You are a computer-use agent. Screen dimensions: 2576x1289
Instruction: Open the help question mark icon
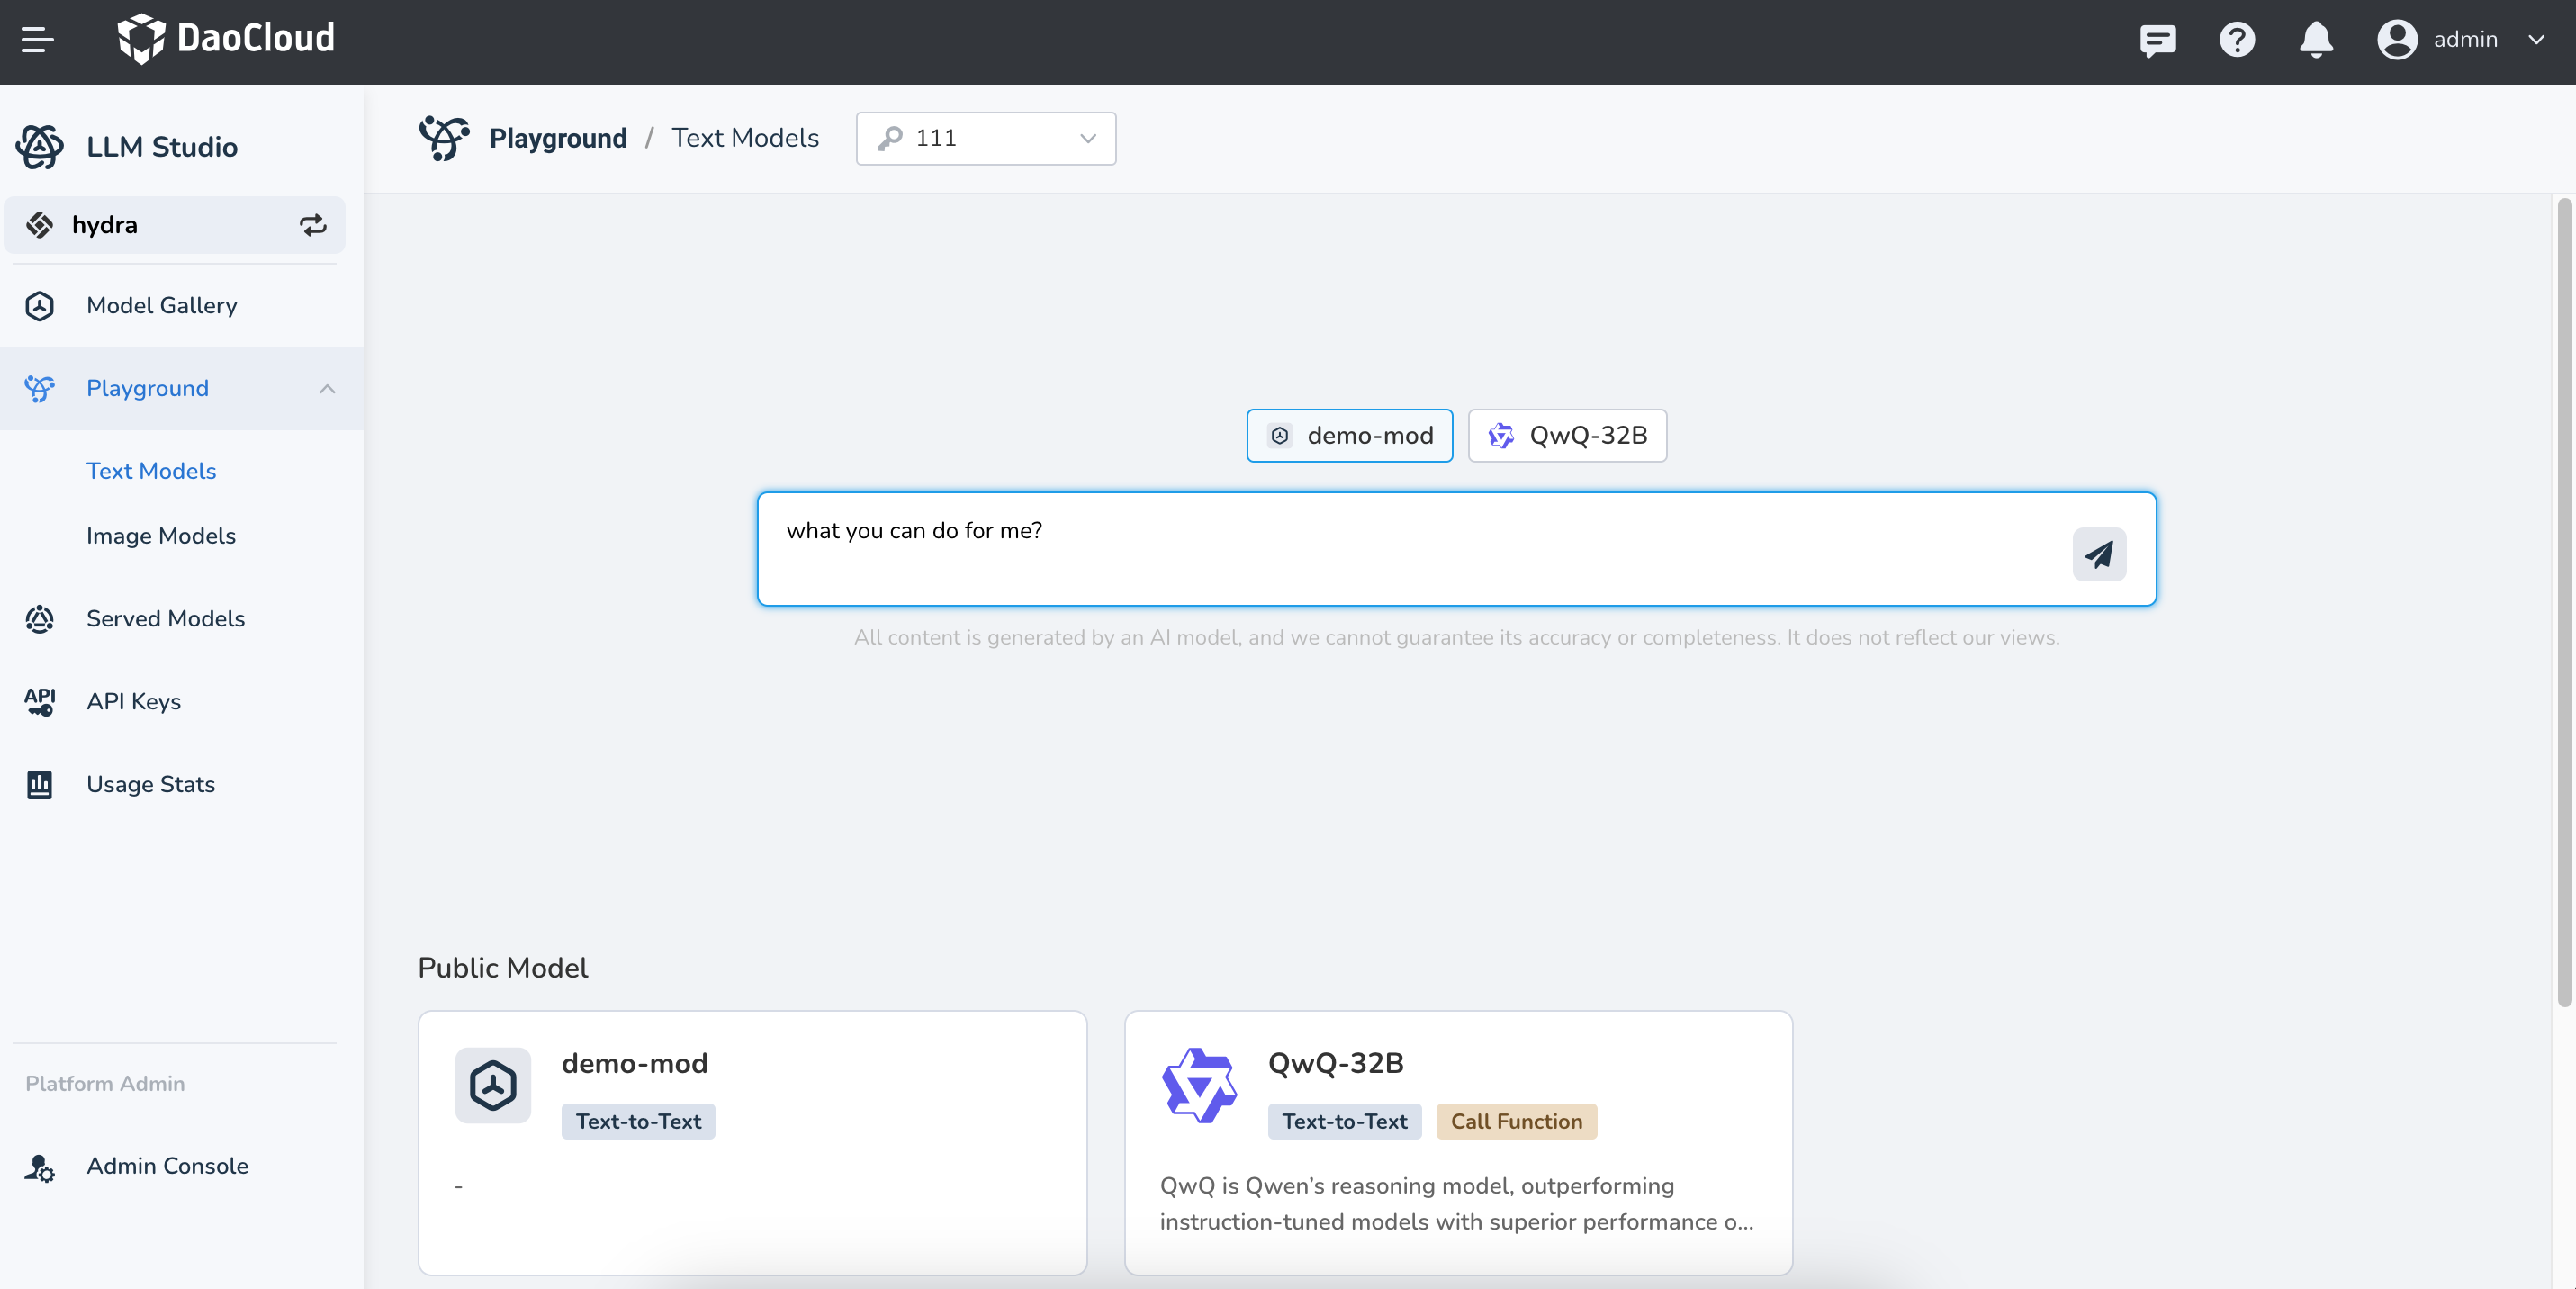2236,40
